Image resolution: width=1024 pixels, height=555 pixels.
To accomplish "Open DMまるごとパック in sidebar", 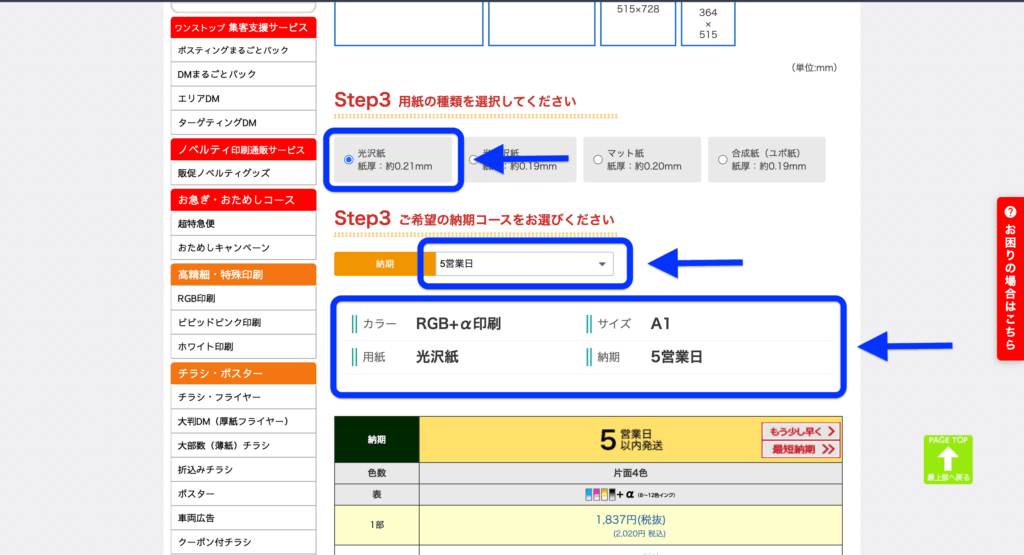I will point(243,74).
